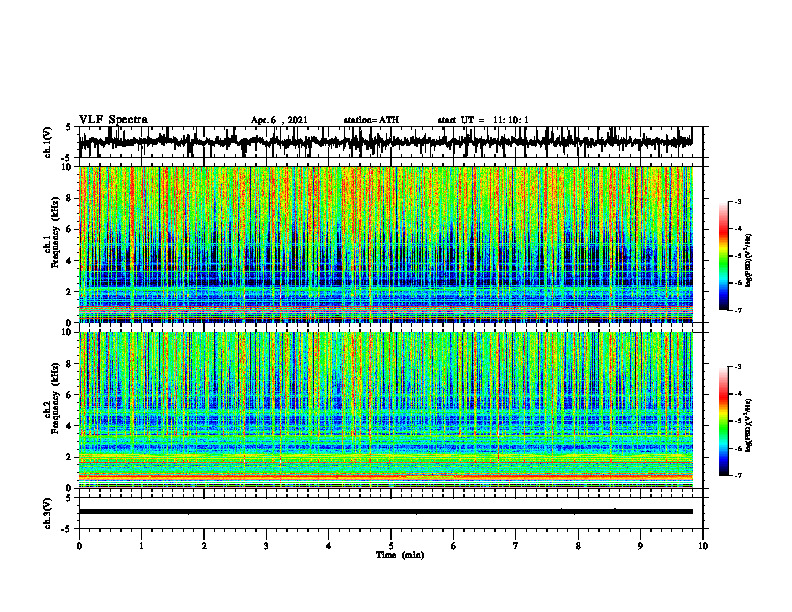
Task: Click the "ch.1(V)" waveform axis label
Action: (48, 142)
